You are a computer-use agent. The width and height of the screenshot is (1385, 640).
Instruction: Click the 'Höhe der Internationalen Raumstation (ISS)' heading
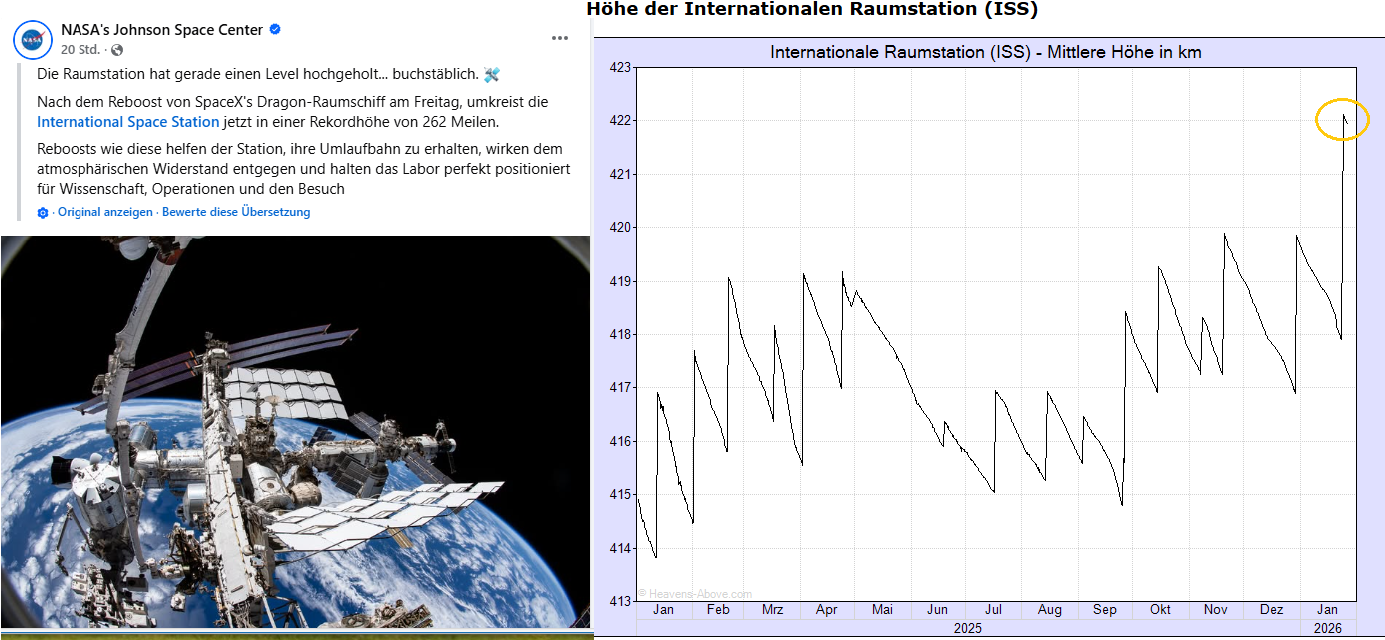point(812,10)
